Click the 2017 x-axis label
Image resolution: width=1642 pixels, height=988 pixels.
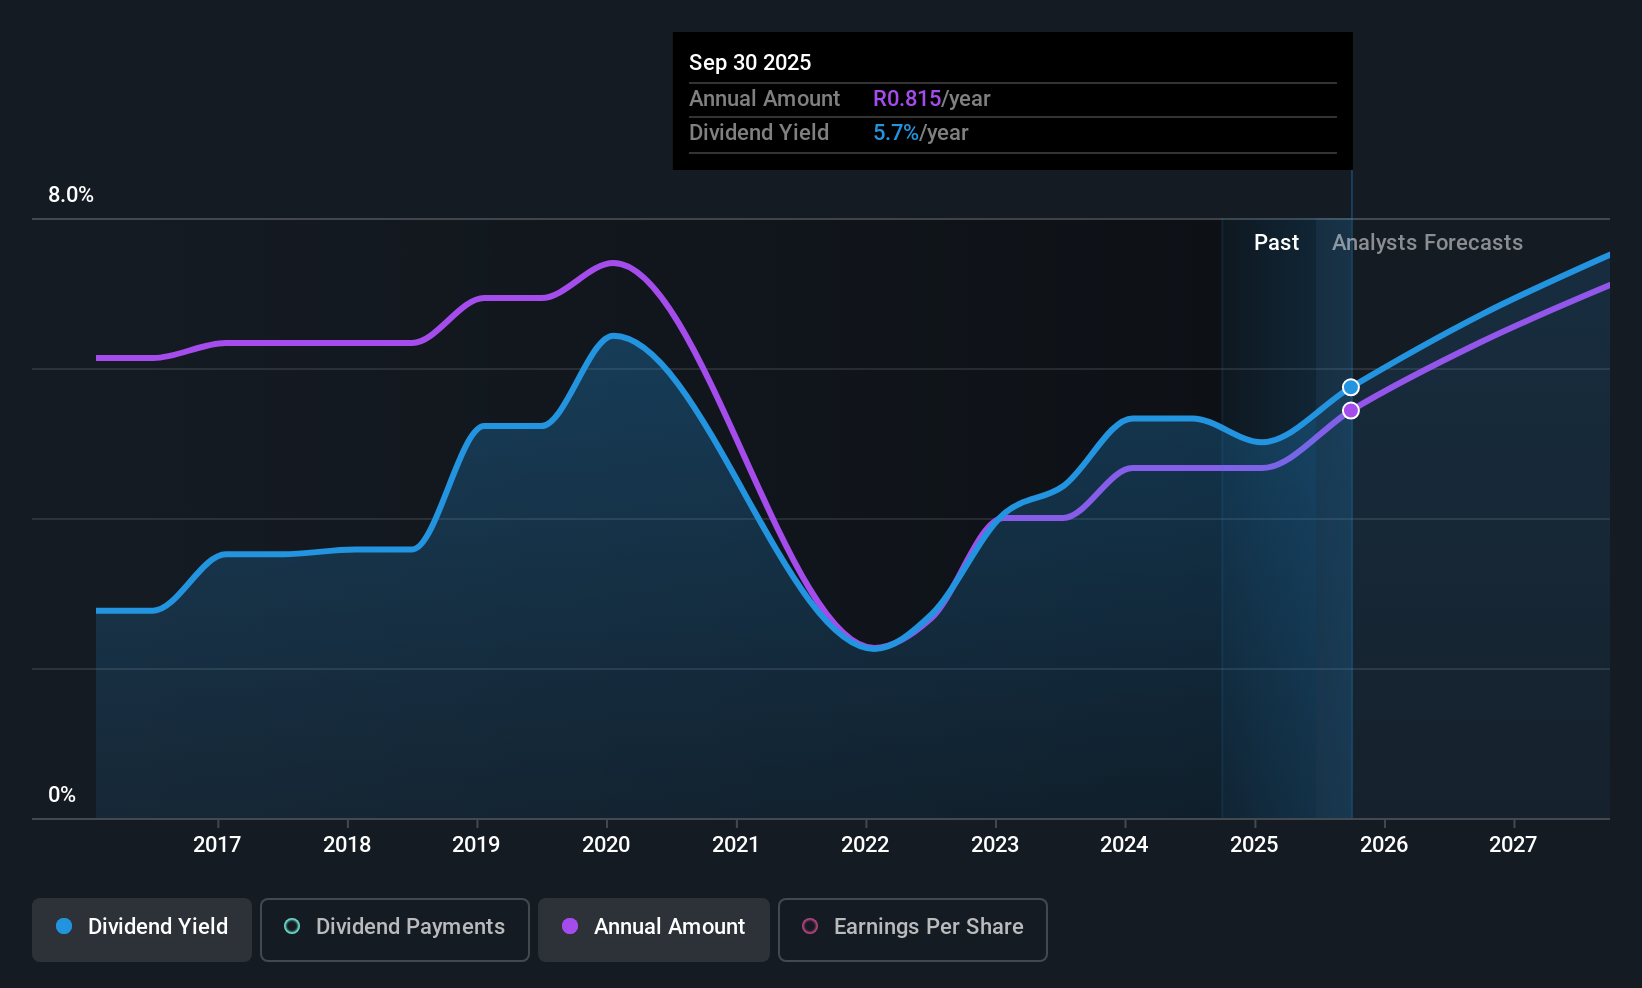pyautogui.click(x=217, y=845)
